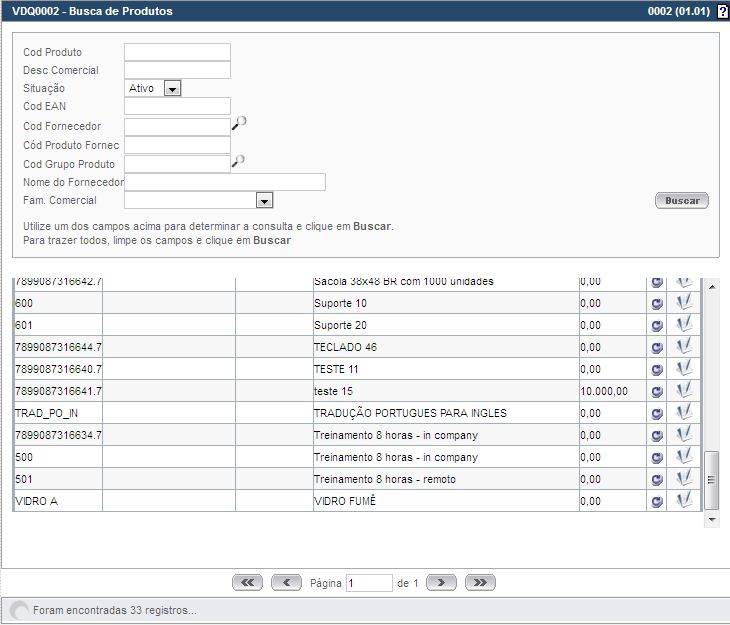
Task: Click the checkmark select icon for Suporte 20
Action: (x=685, y=325)
